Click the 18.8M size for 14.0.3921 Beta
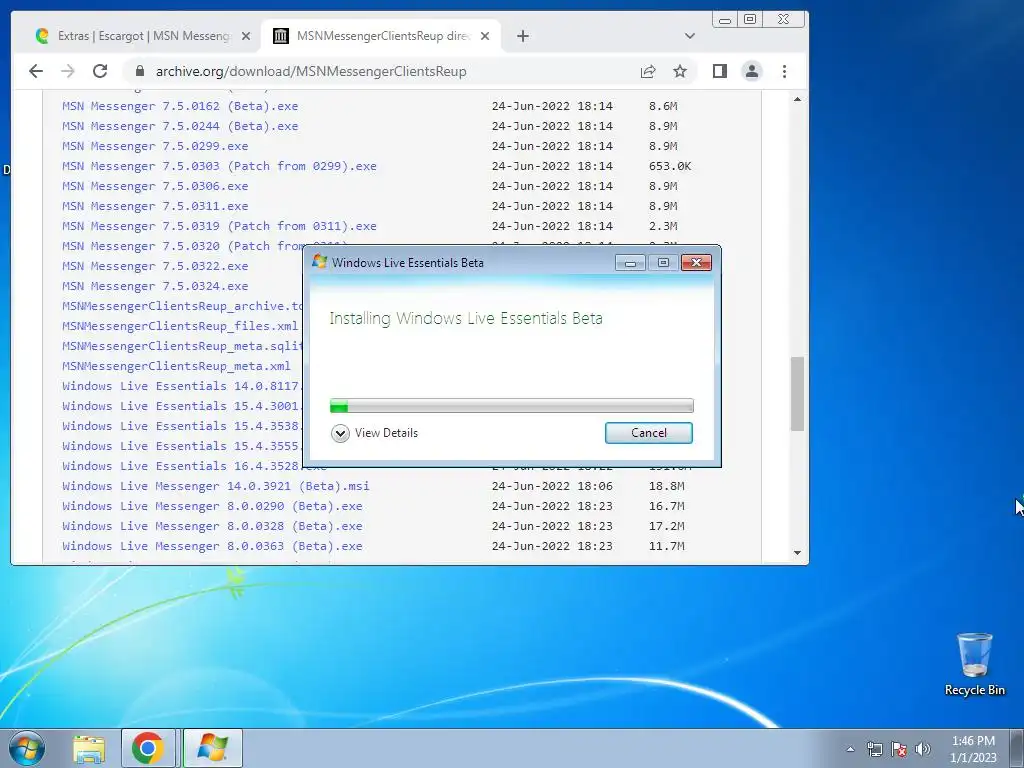Image resolution: width=1024 pixels, height=768 pixels. pos(666,486)
